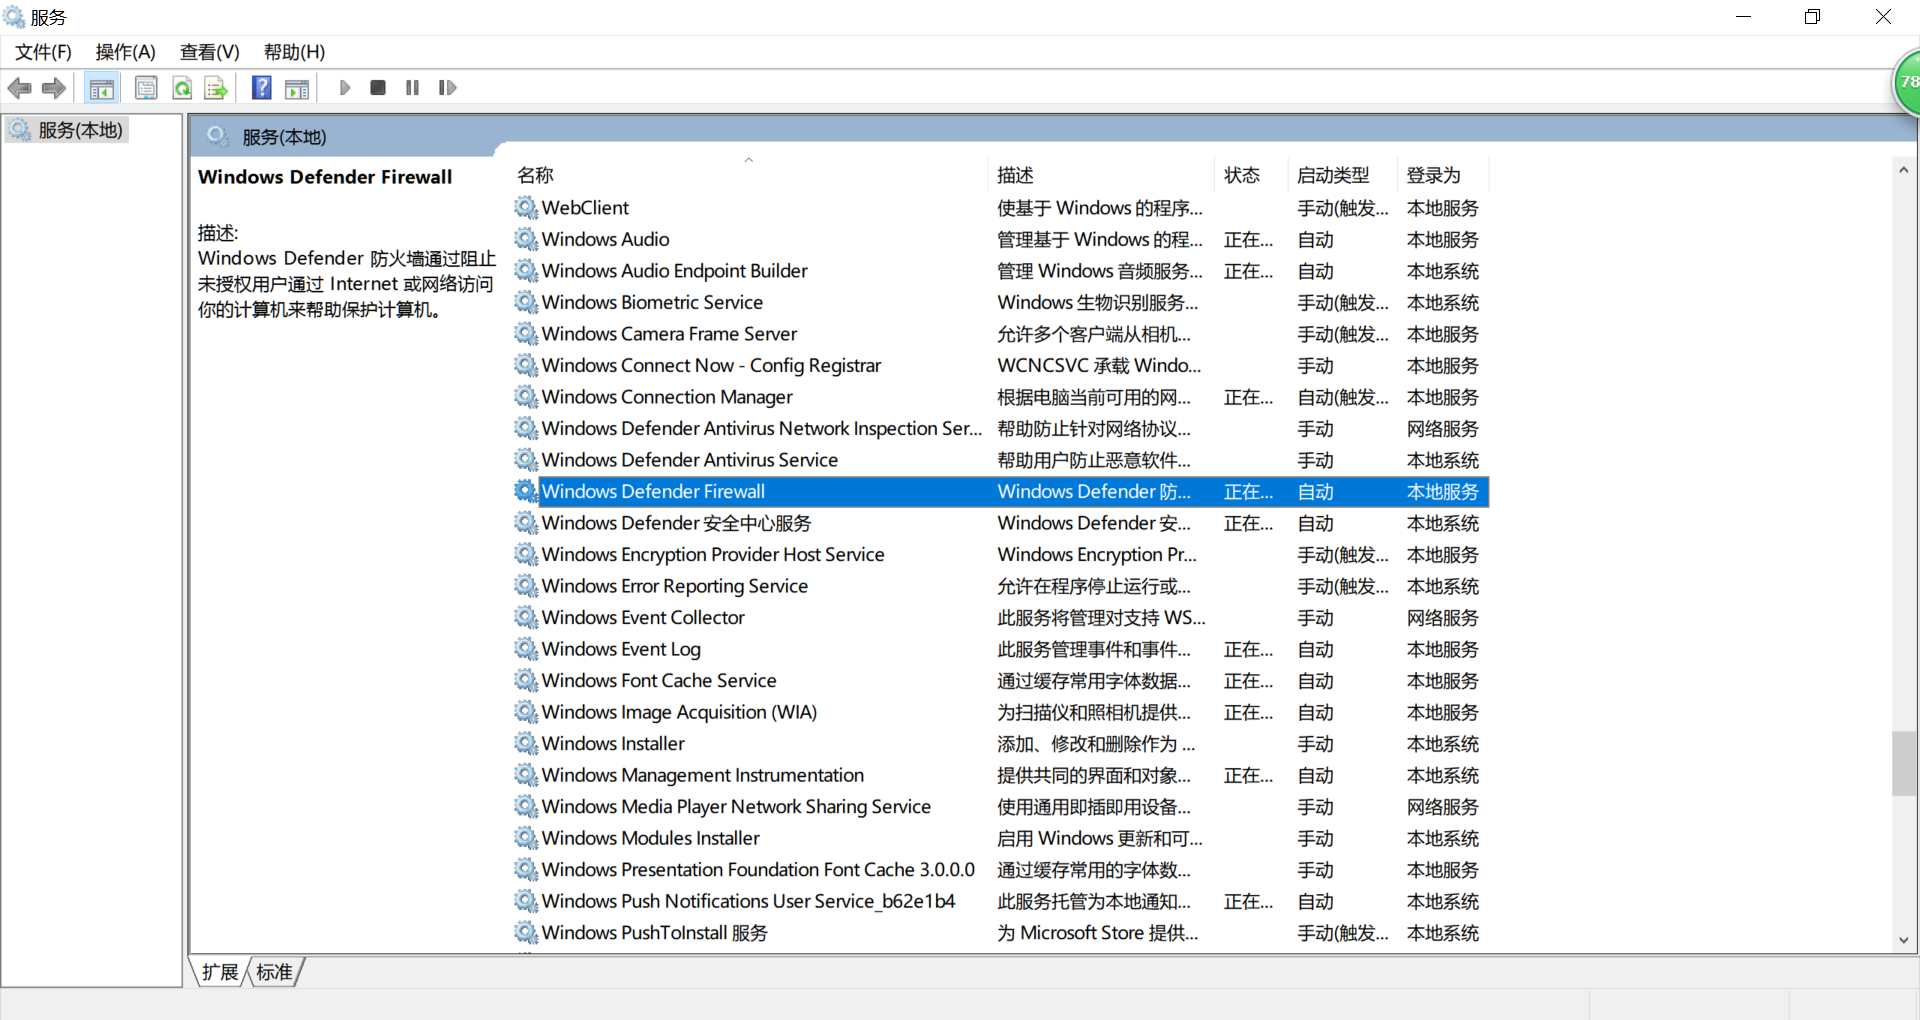Viewport: 1920px width, 1020px height.
Task: Click the Windows Defender Firewall heading in description pane
Action: 325,177
